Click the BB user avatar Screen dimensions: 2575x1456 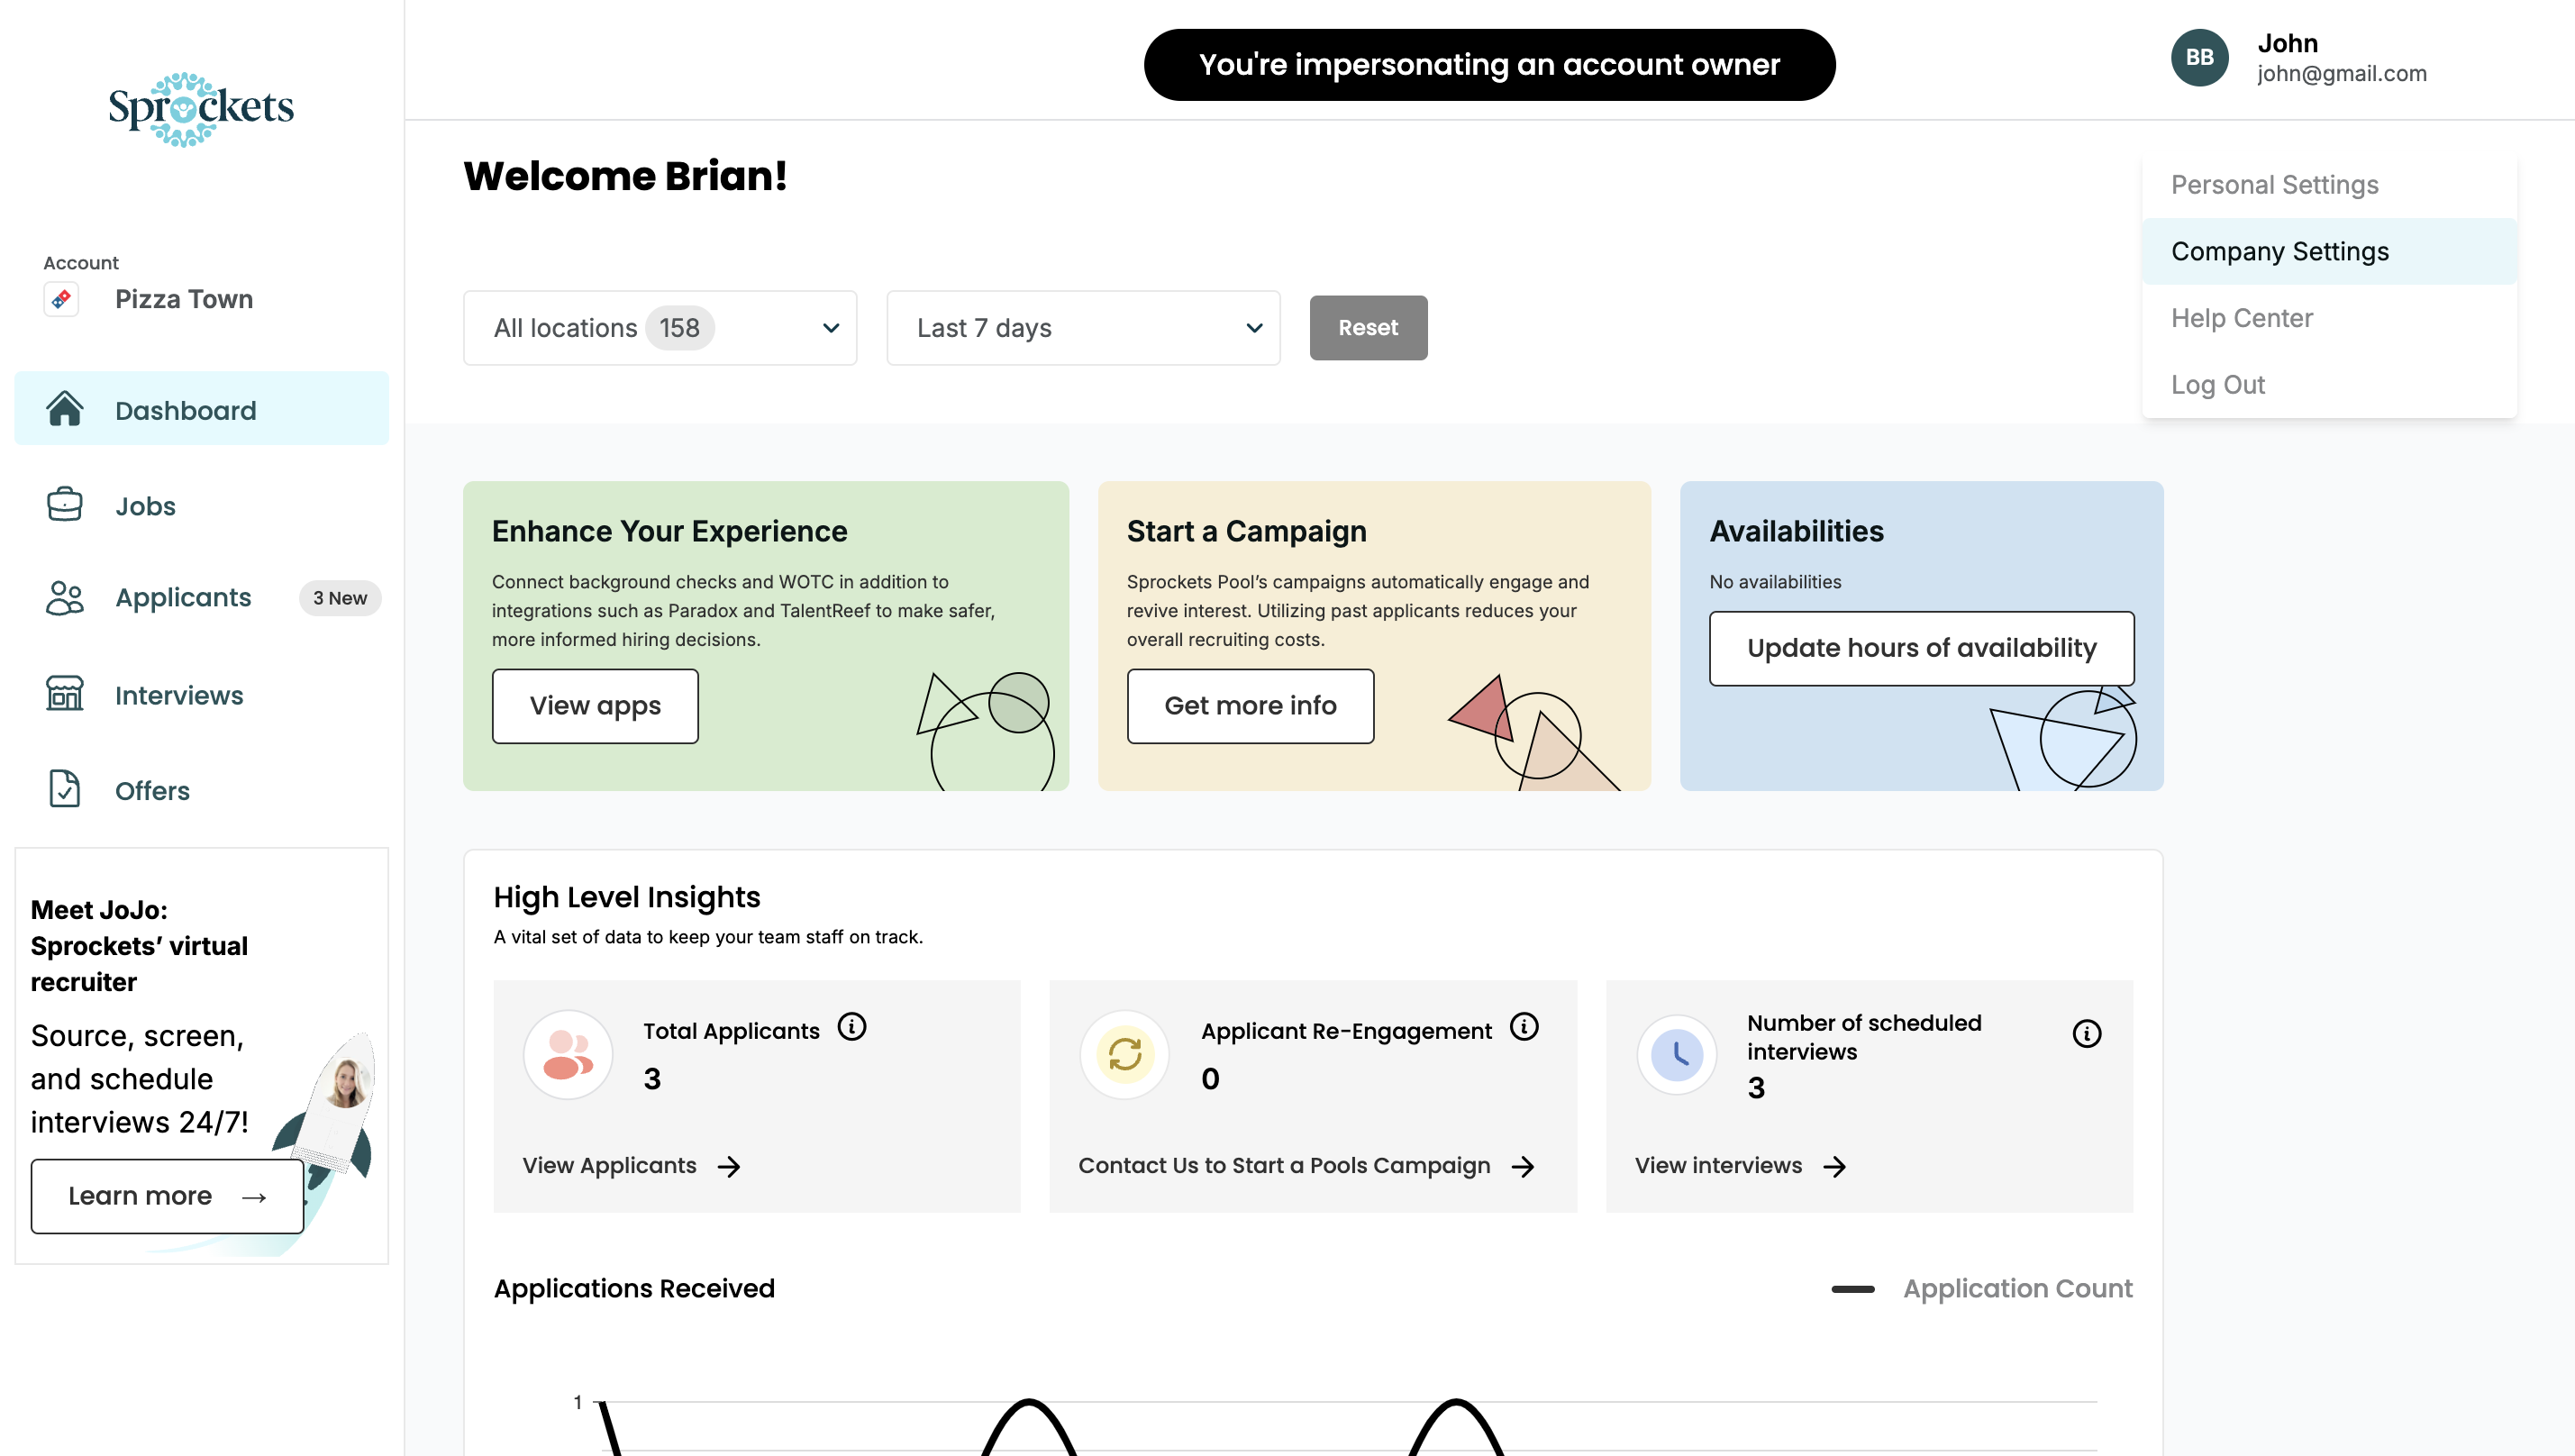click(x=2199, y=58)
